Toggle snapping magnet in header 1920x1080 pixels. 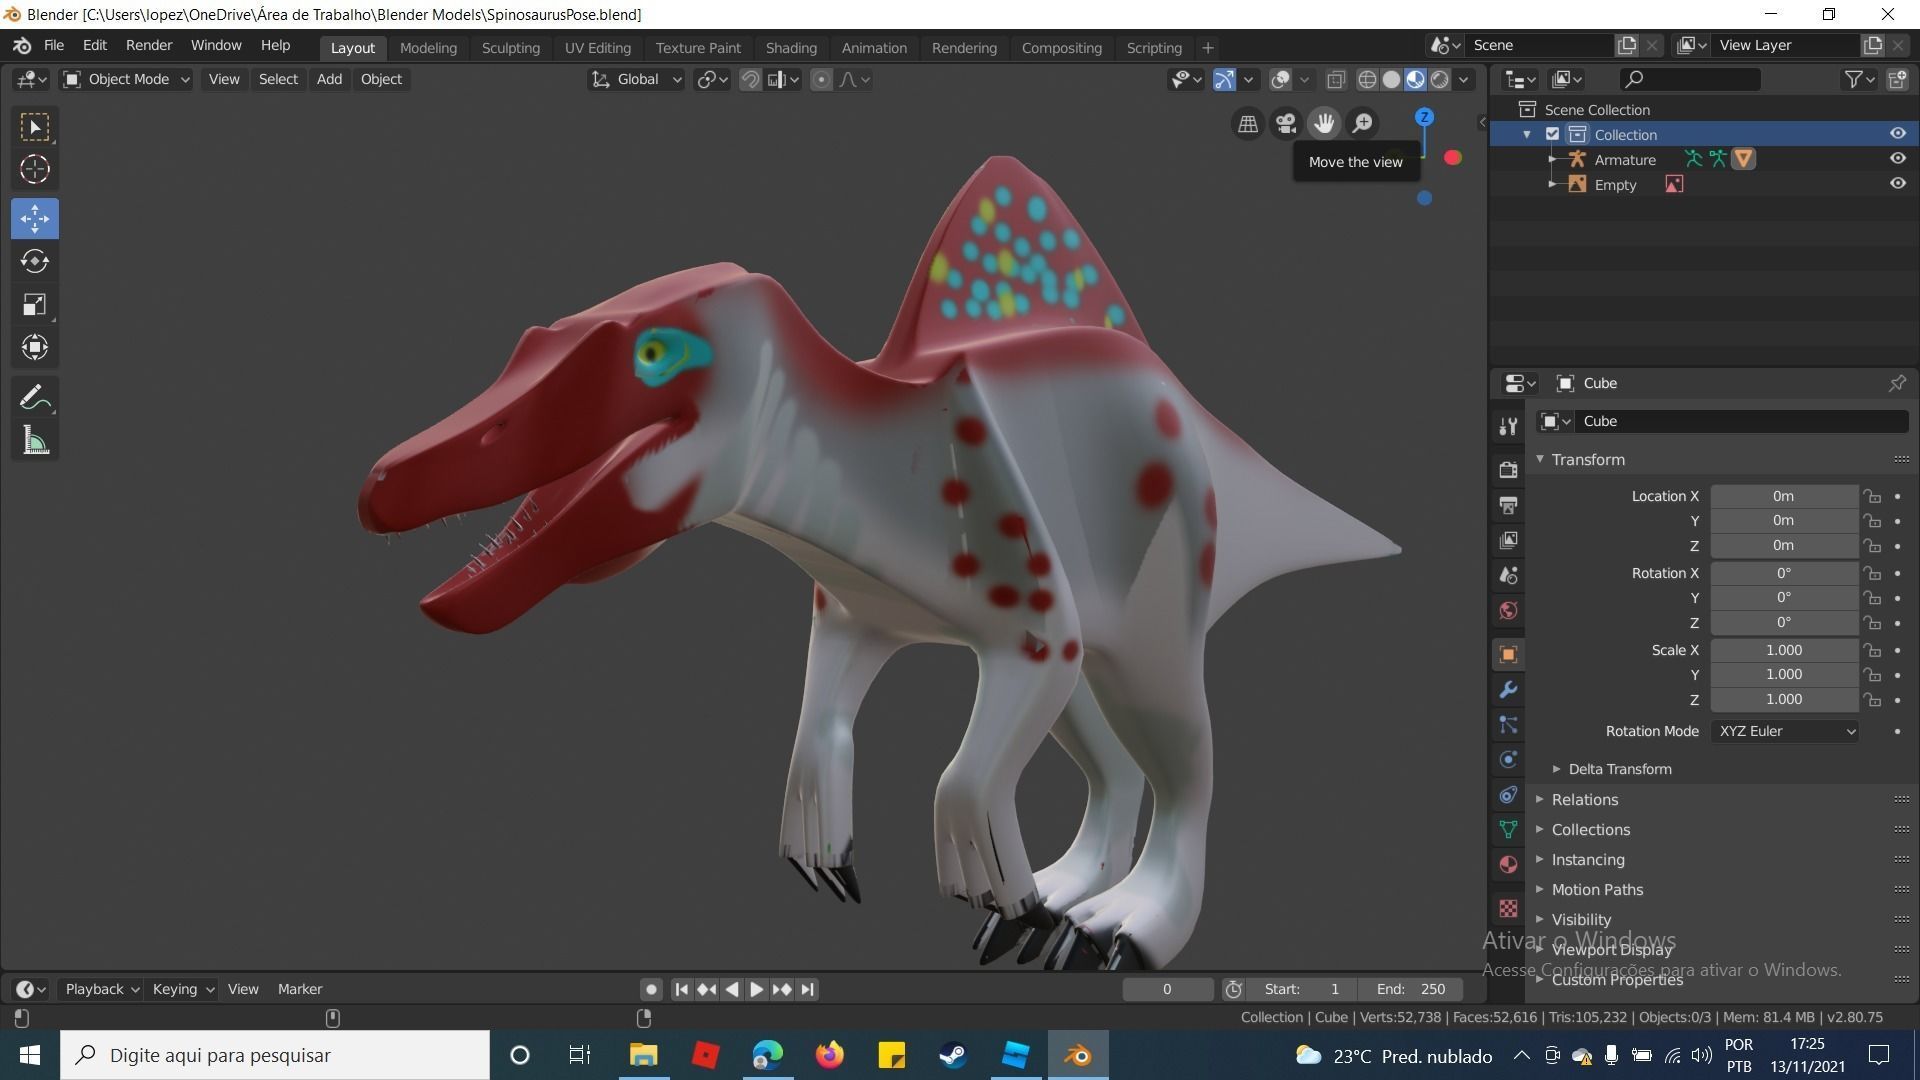coord(750,79)
